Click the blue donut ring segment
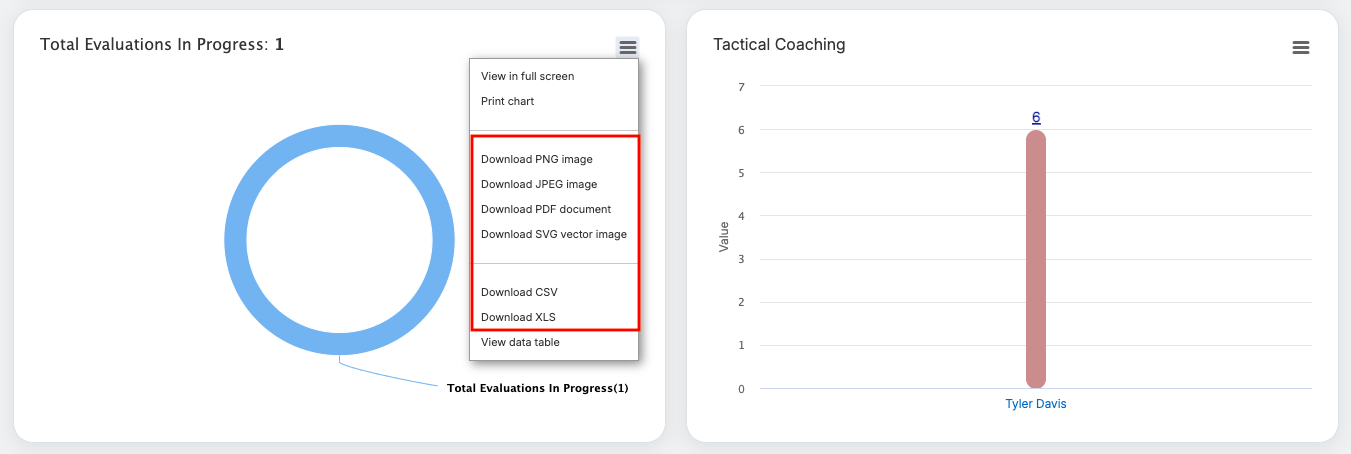This screenshot has height=454, width=1351. 236,241
